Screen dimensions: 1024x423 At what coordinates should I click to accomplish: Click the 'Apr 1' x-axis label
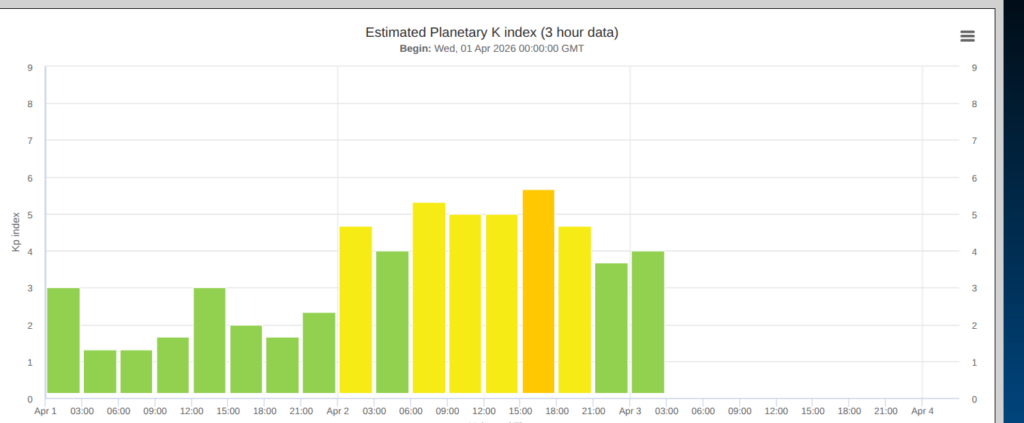pos(46,410)
